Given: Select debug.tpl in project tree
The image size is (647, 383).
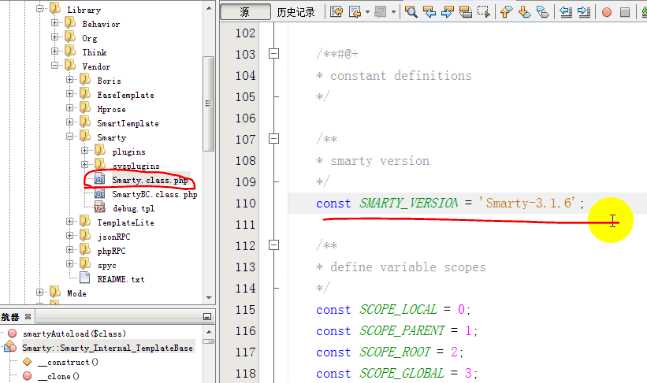Looking at the screenshot, I should pyautogui.click(x=133, y=208).
